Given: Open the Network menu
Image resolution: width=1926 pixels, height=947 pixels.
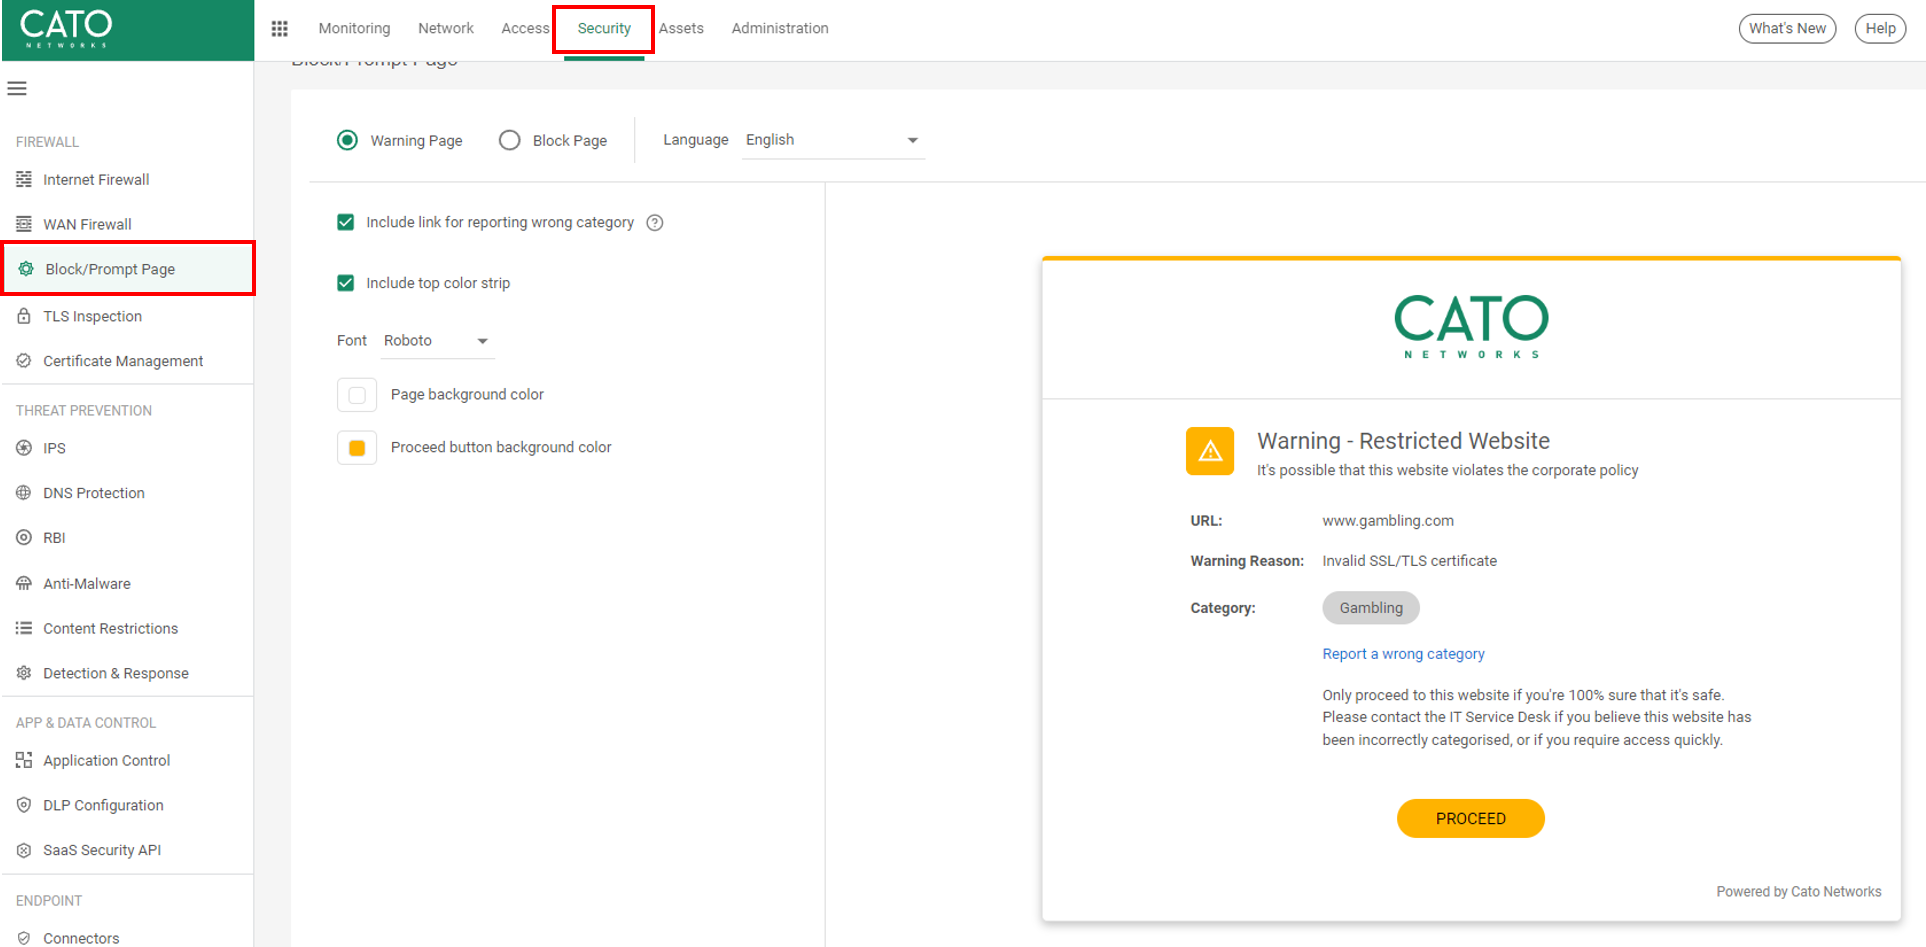Looking at the screenshot, I should point(446,28).
